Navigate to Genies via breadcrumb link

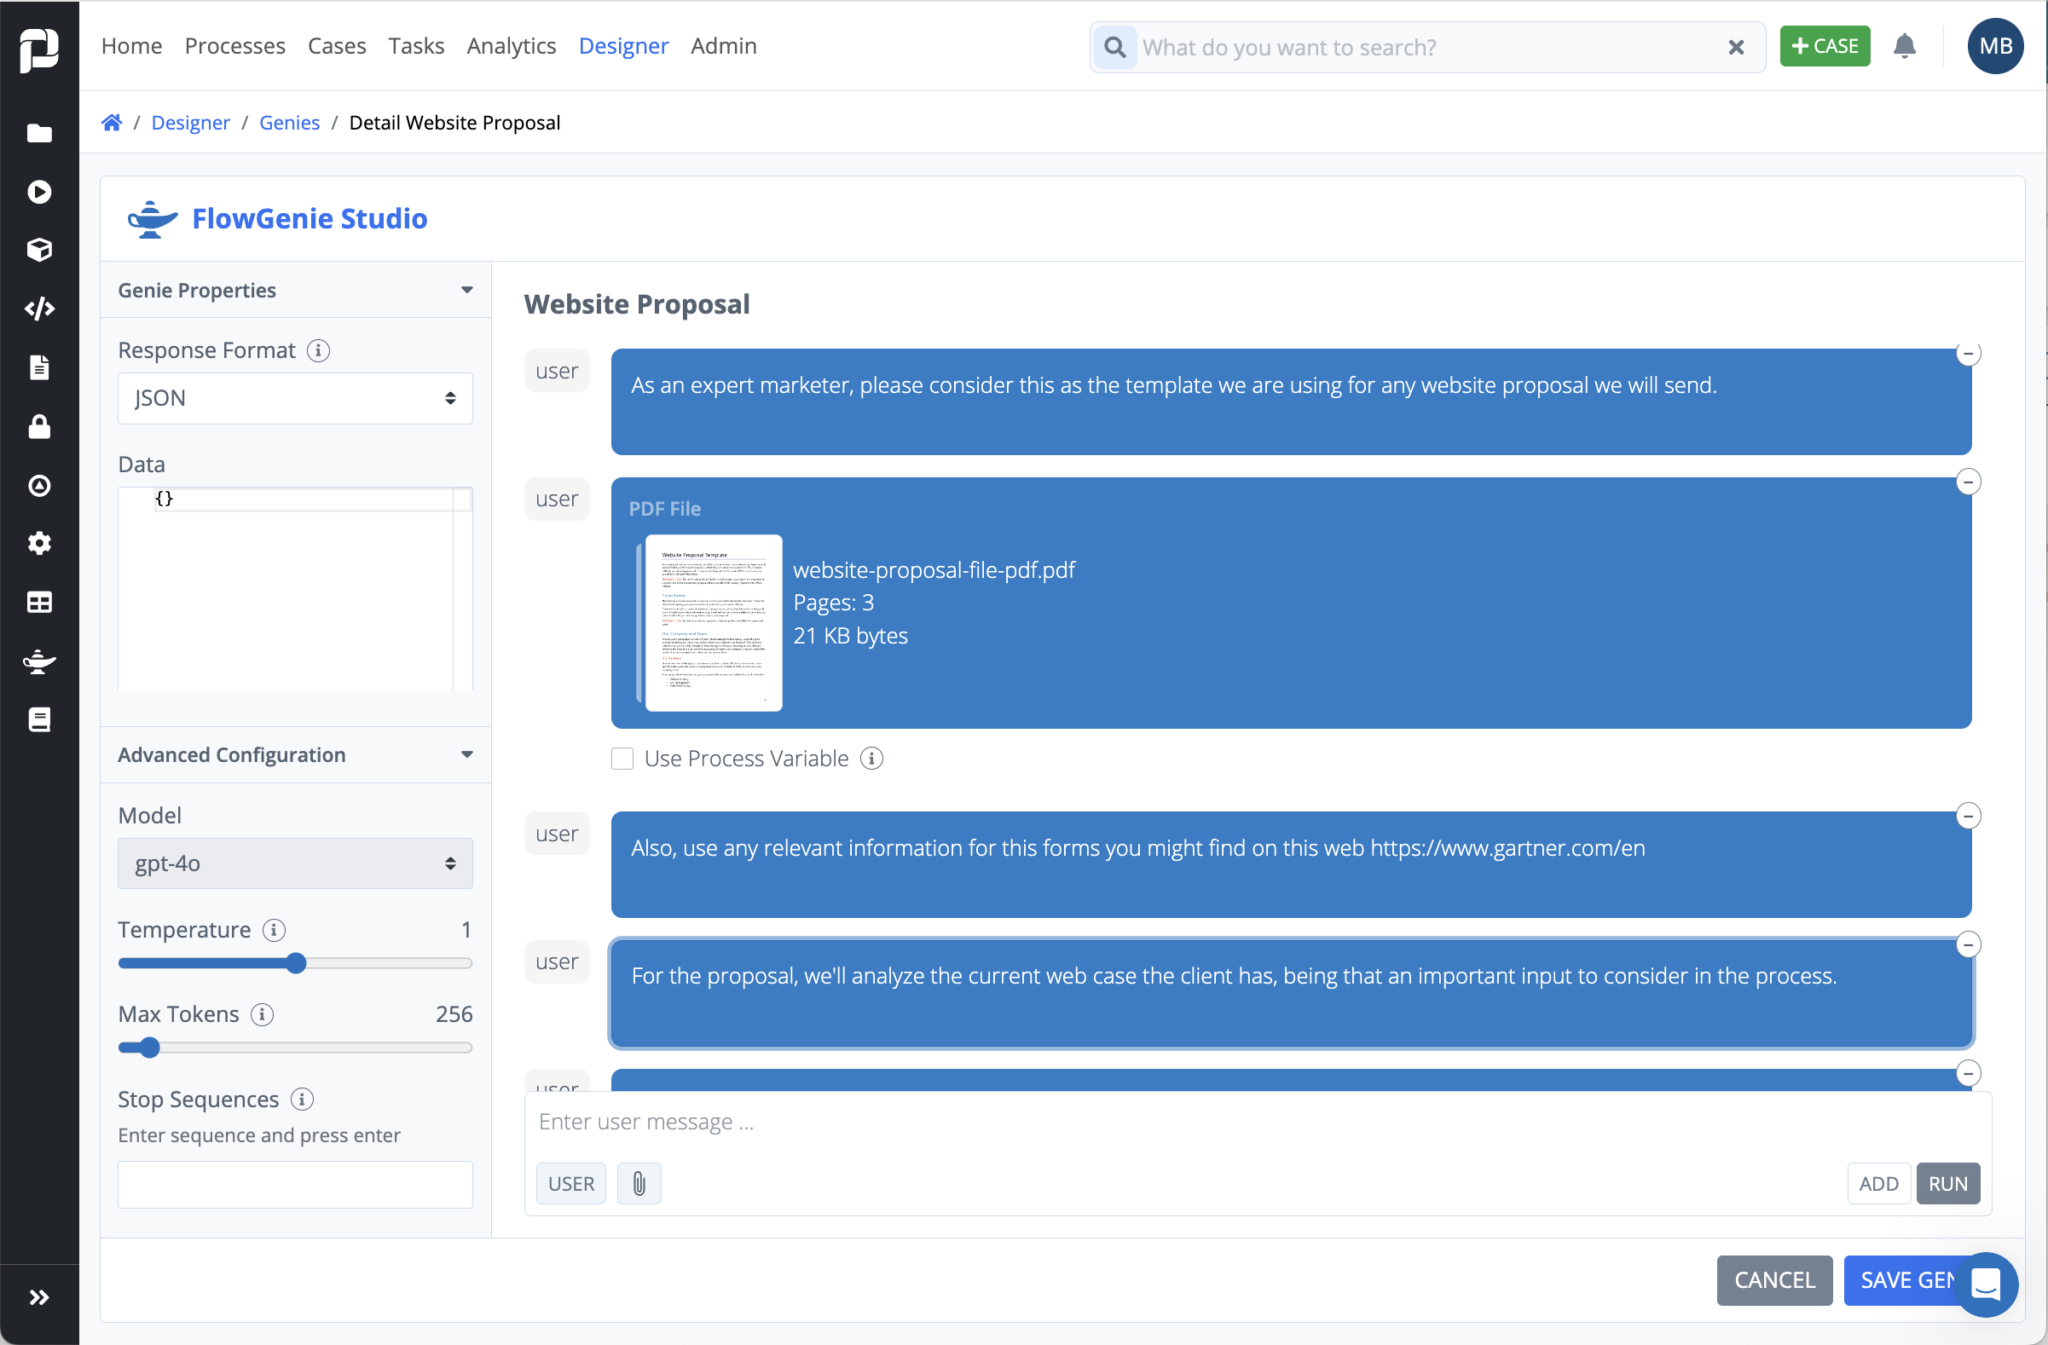point(289,122)
